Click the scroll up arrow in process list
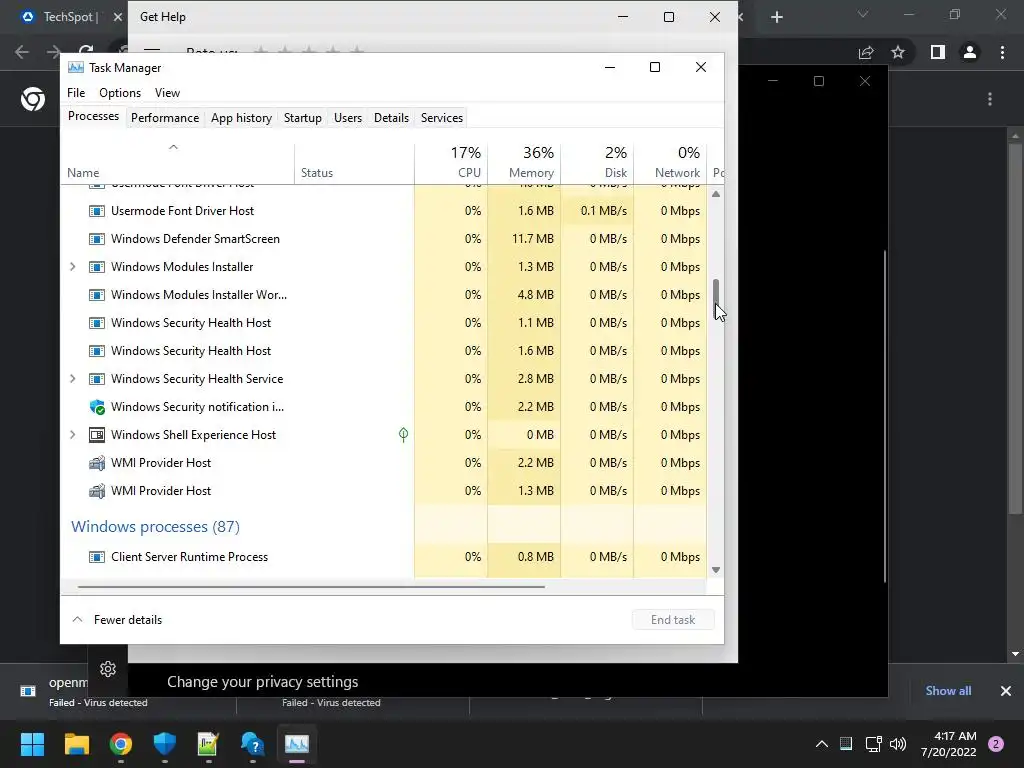The width and height of the screenshot is (1024, 768). (x=716, y=194)
